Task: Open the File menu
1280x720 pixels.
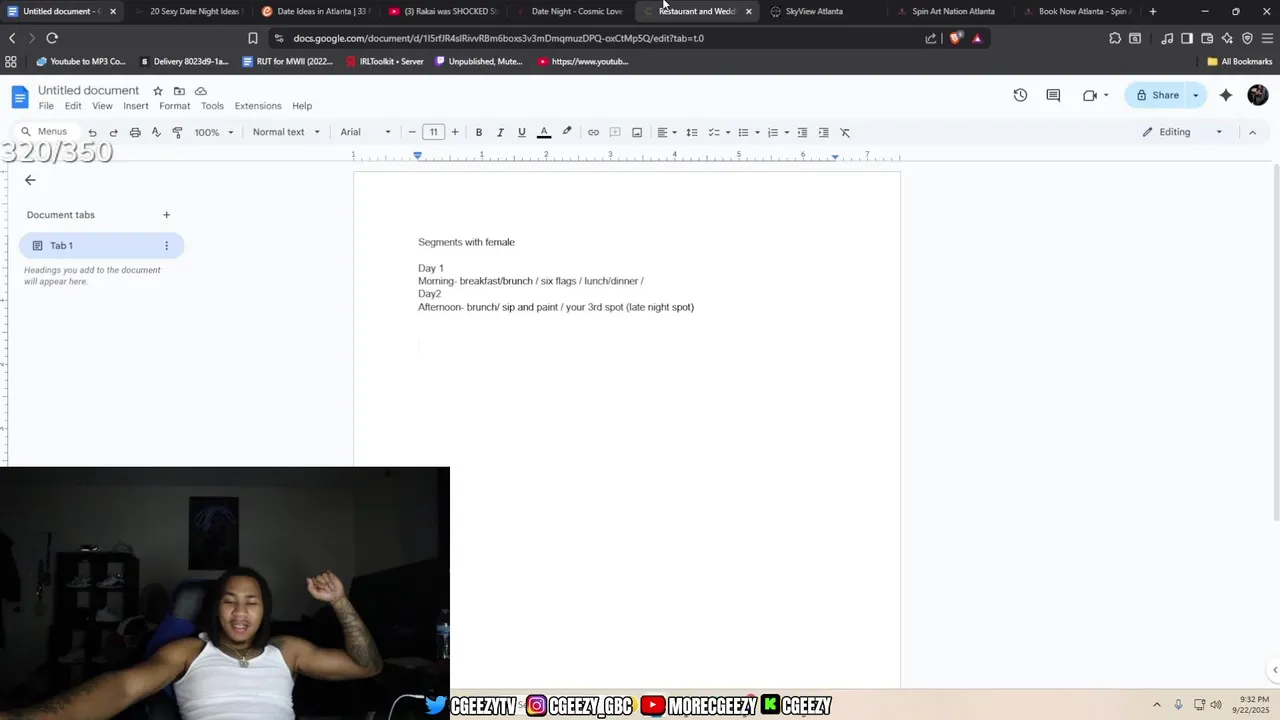Action: point(46,106)
